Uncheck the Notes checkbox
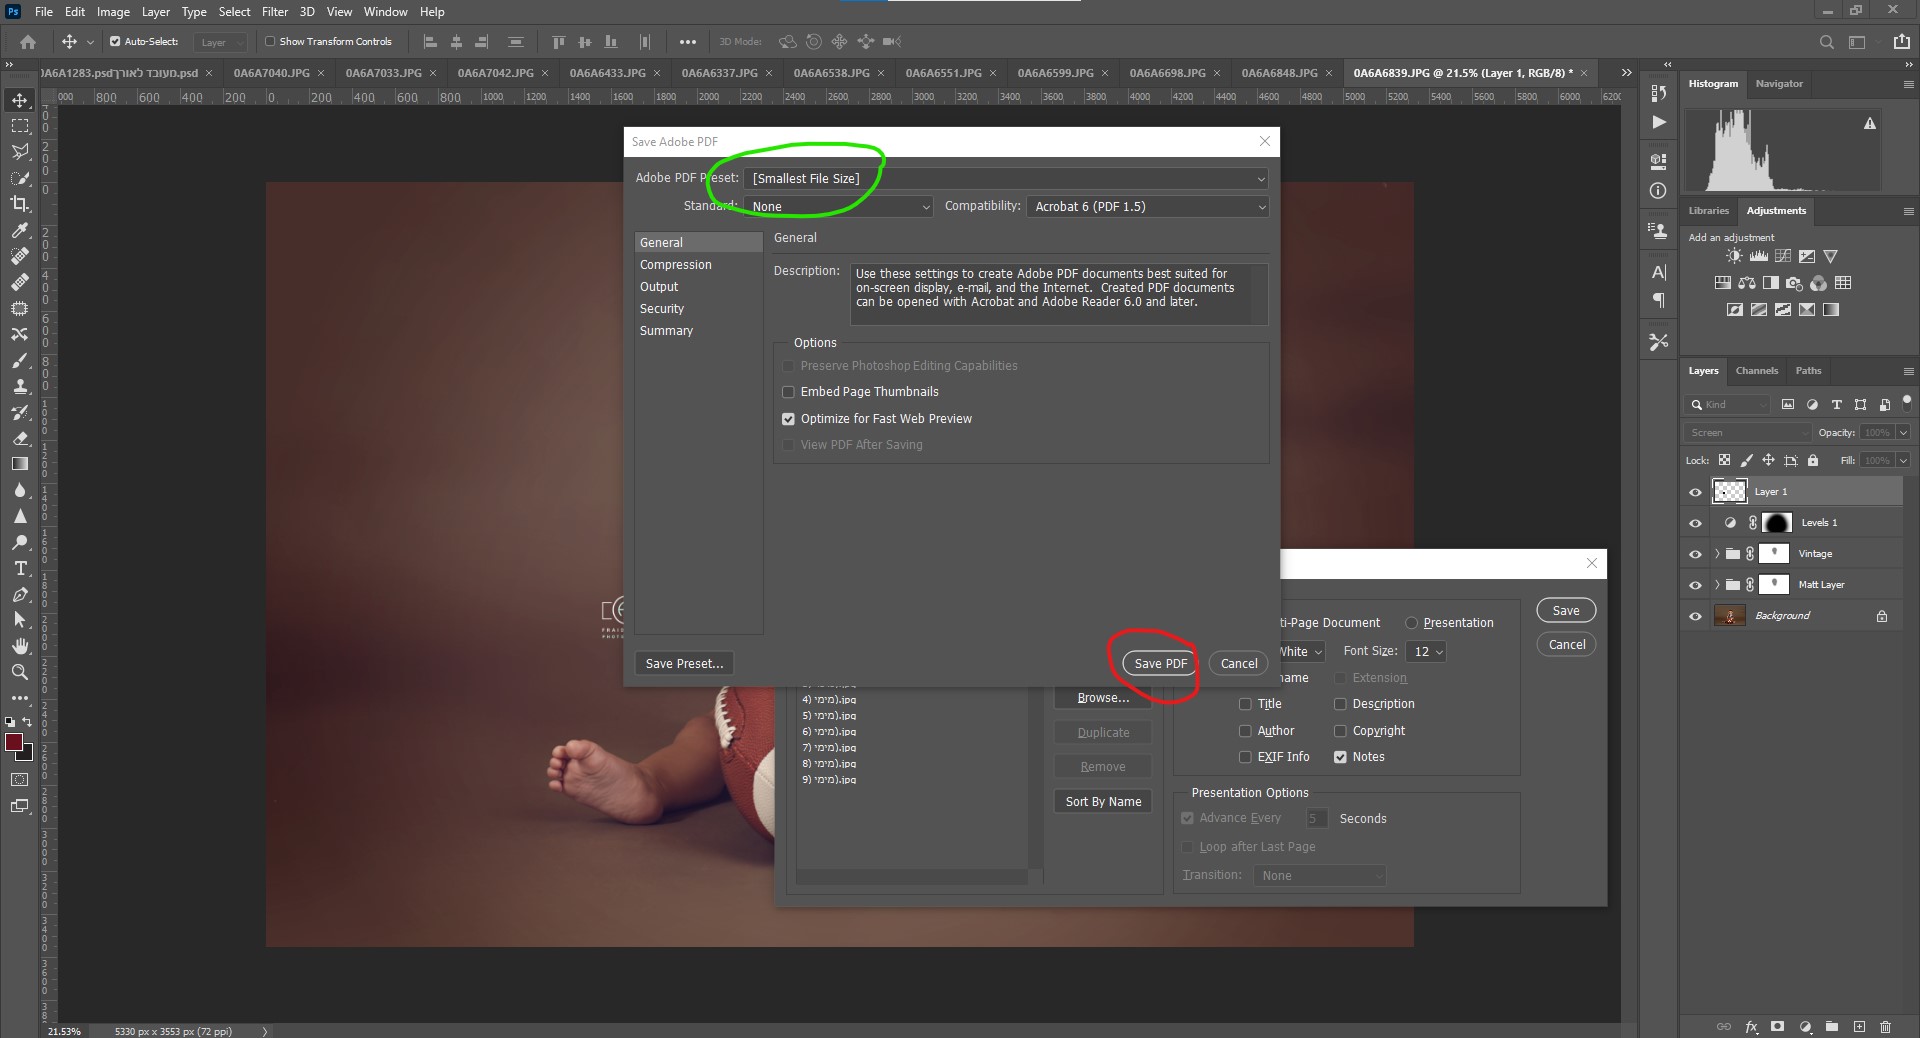Image resolution: width=1920 pixels, height=1038 pixels. point(1340,757)
